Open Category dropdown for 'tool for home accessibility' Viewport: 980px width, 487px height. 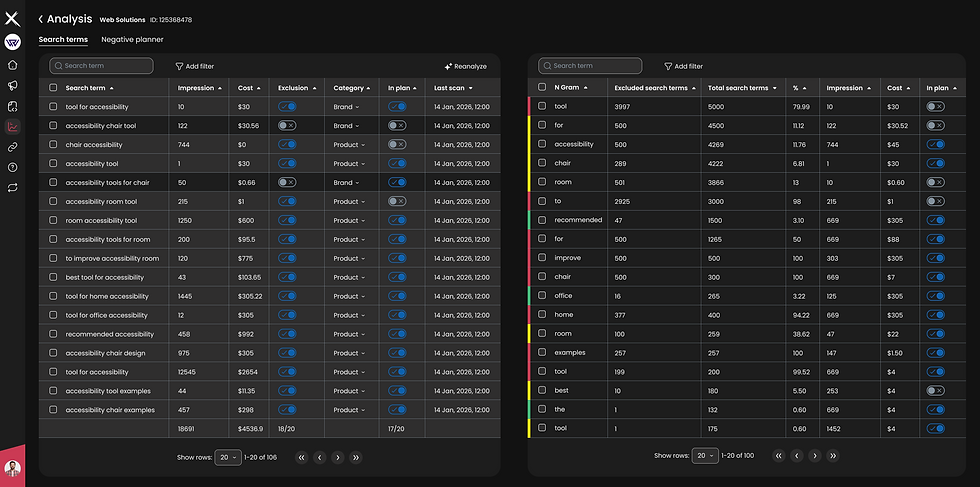(x=349, y=296)
